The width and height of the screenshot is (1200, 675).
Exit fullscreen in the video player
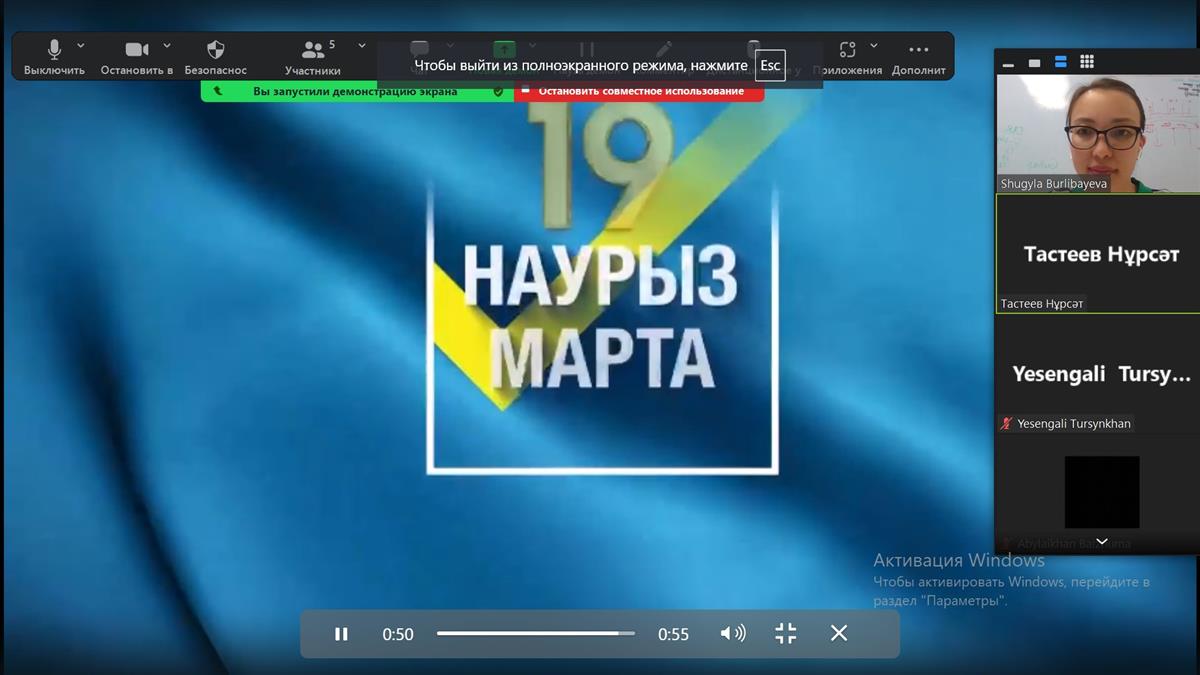(786, 634)
